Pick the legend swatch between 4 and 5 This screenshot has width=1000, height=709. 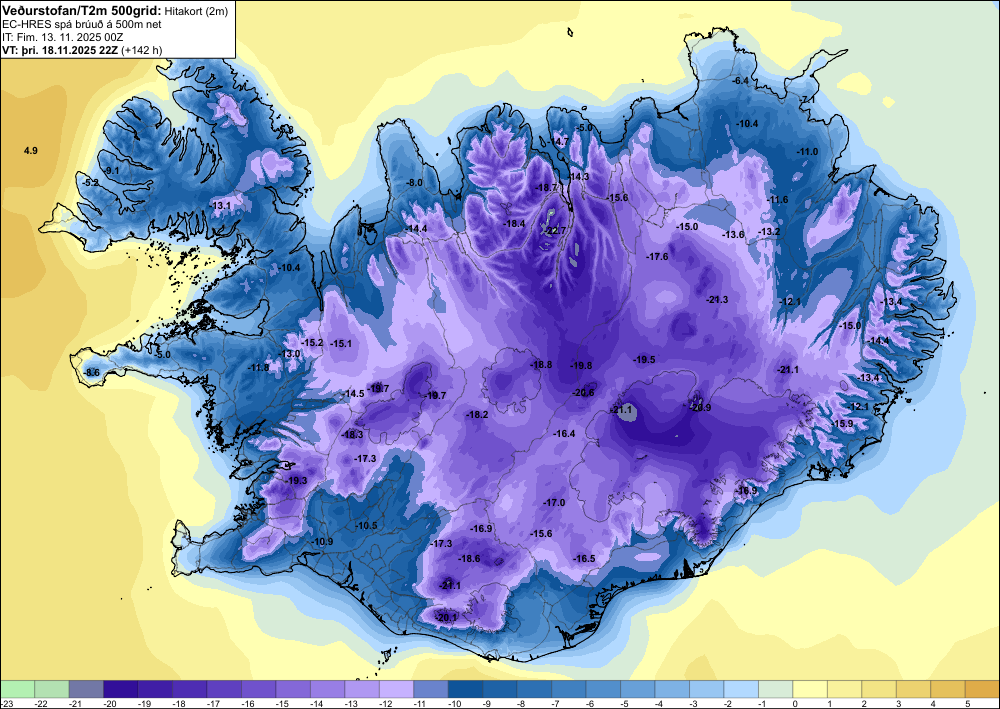[x=948, y=689]
